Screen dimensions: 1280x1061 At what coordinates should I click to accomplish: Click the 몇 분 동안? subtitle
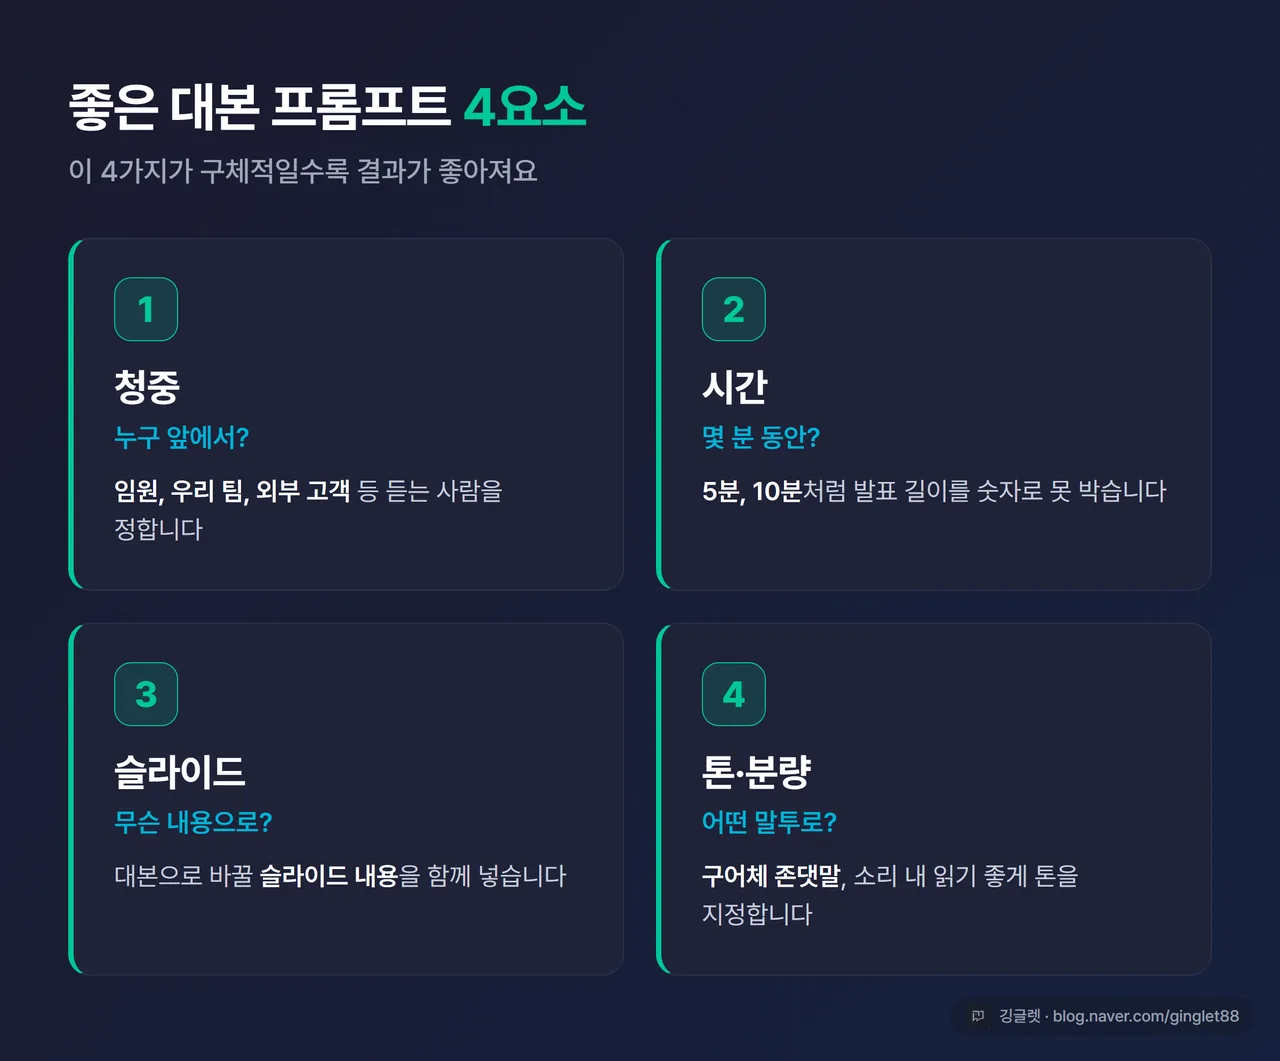point(761,437)
